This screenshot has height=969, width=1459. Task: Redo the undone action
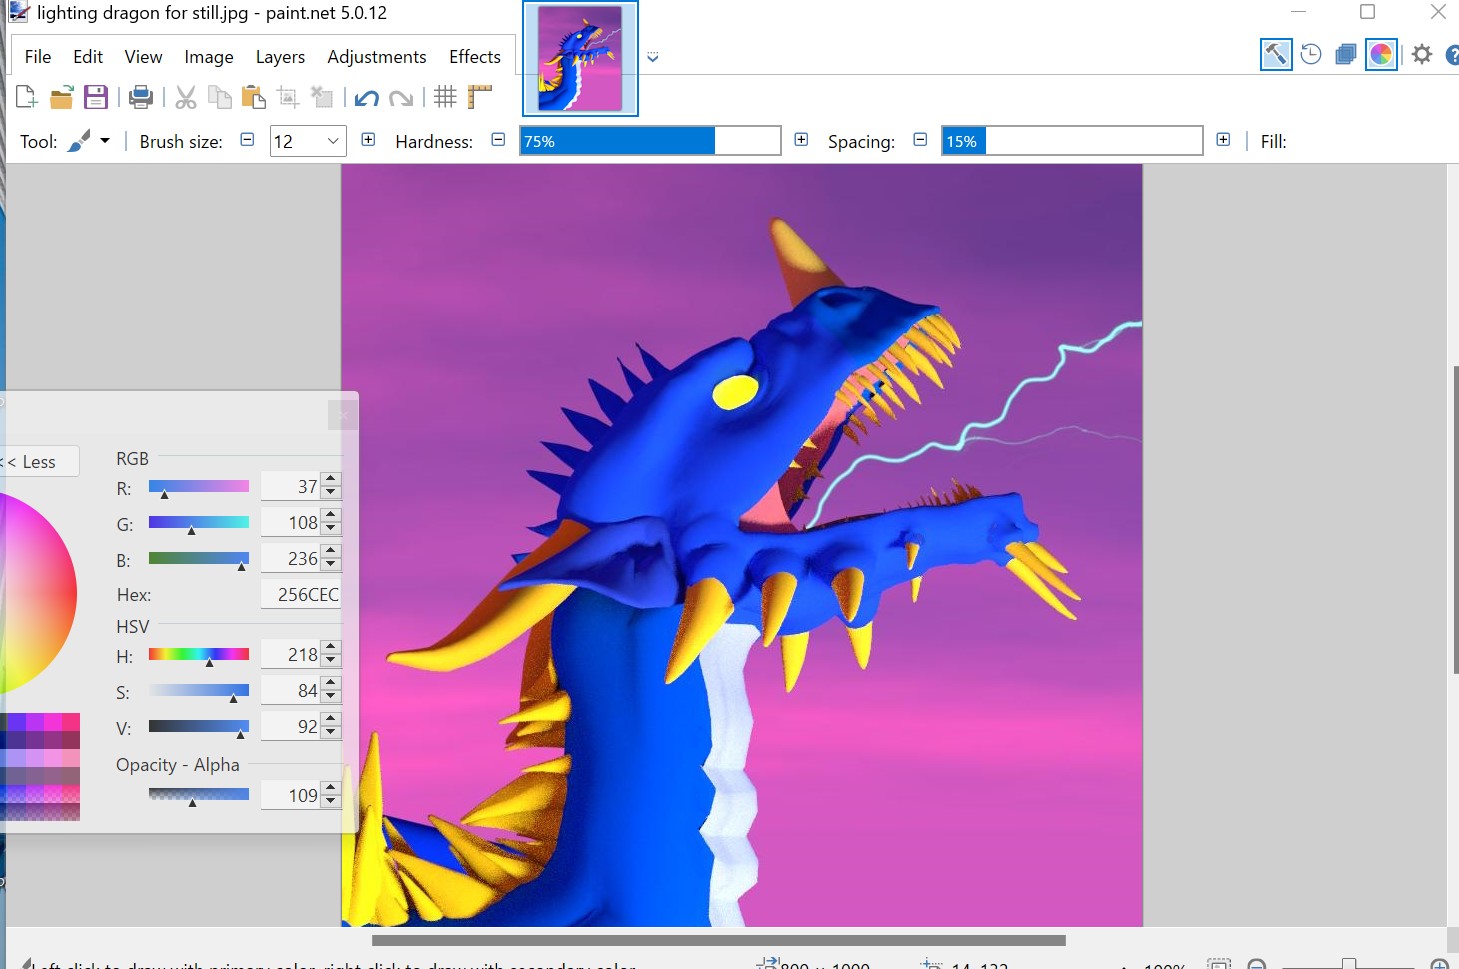401,98
